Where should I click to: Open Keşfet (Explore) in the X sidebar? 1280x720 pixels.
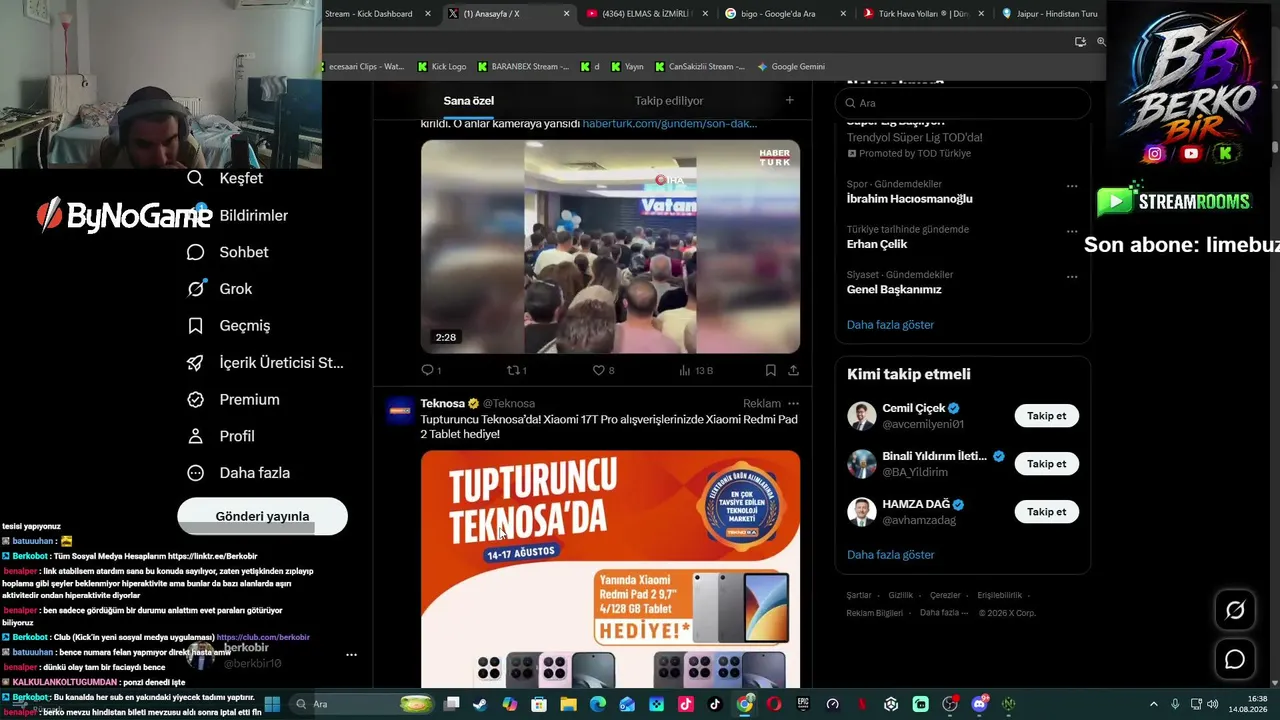point(225,178)
